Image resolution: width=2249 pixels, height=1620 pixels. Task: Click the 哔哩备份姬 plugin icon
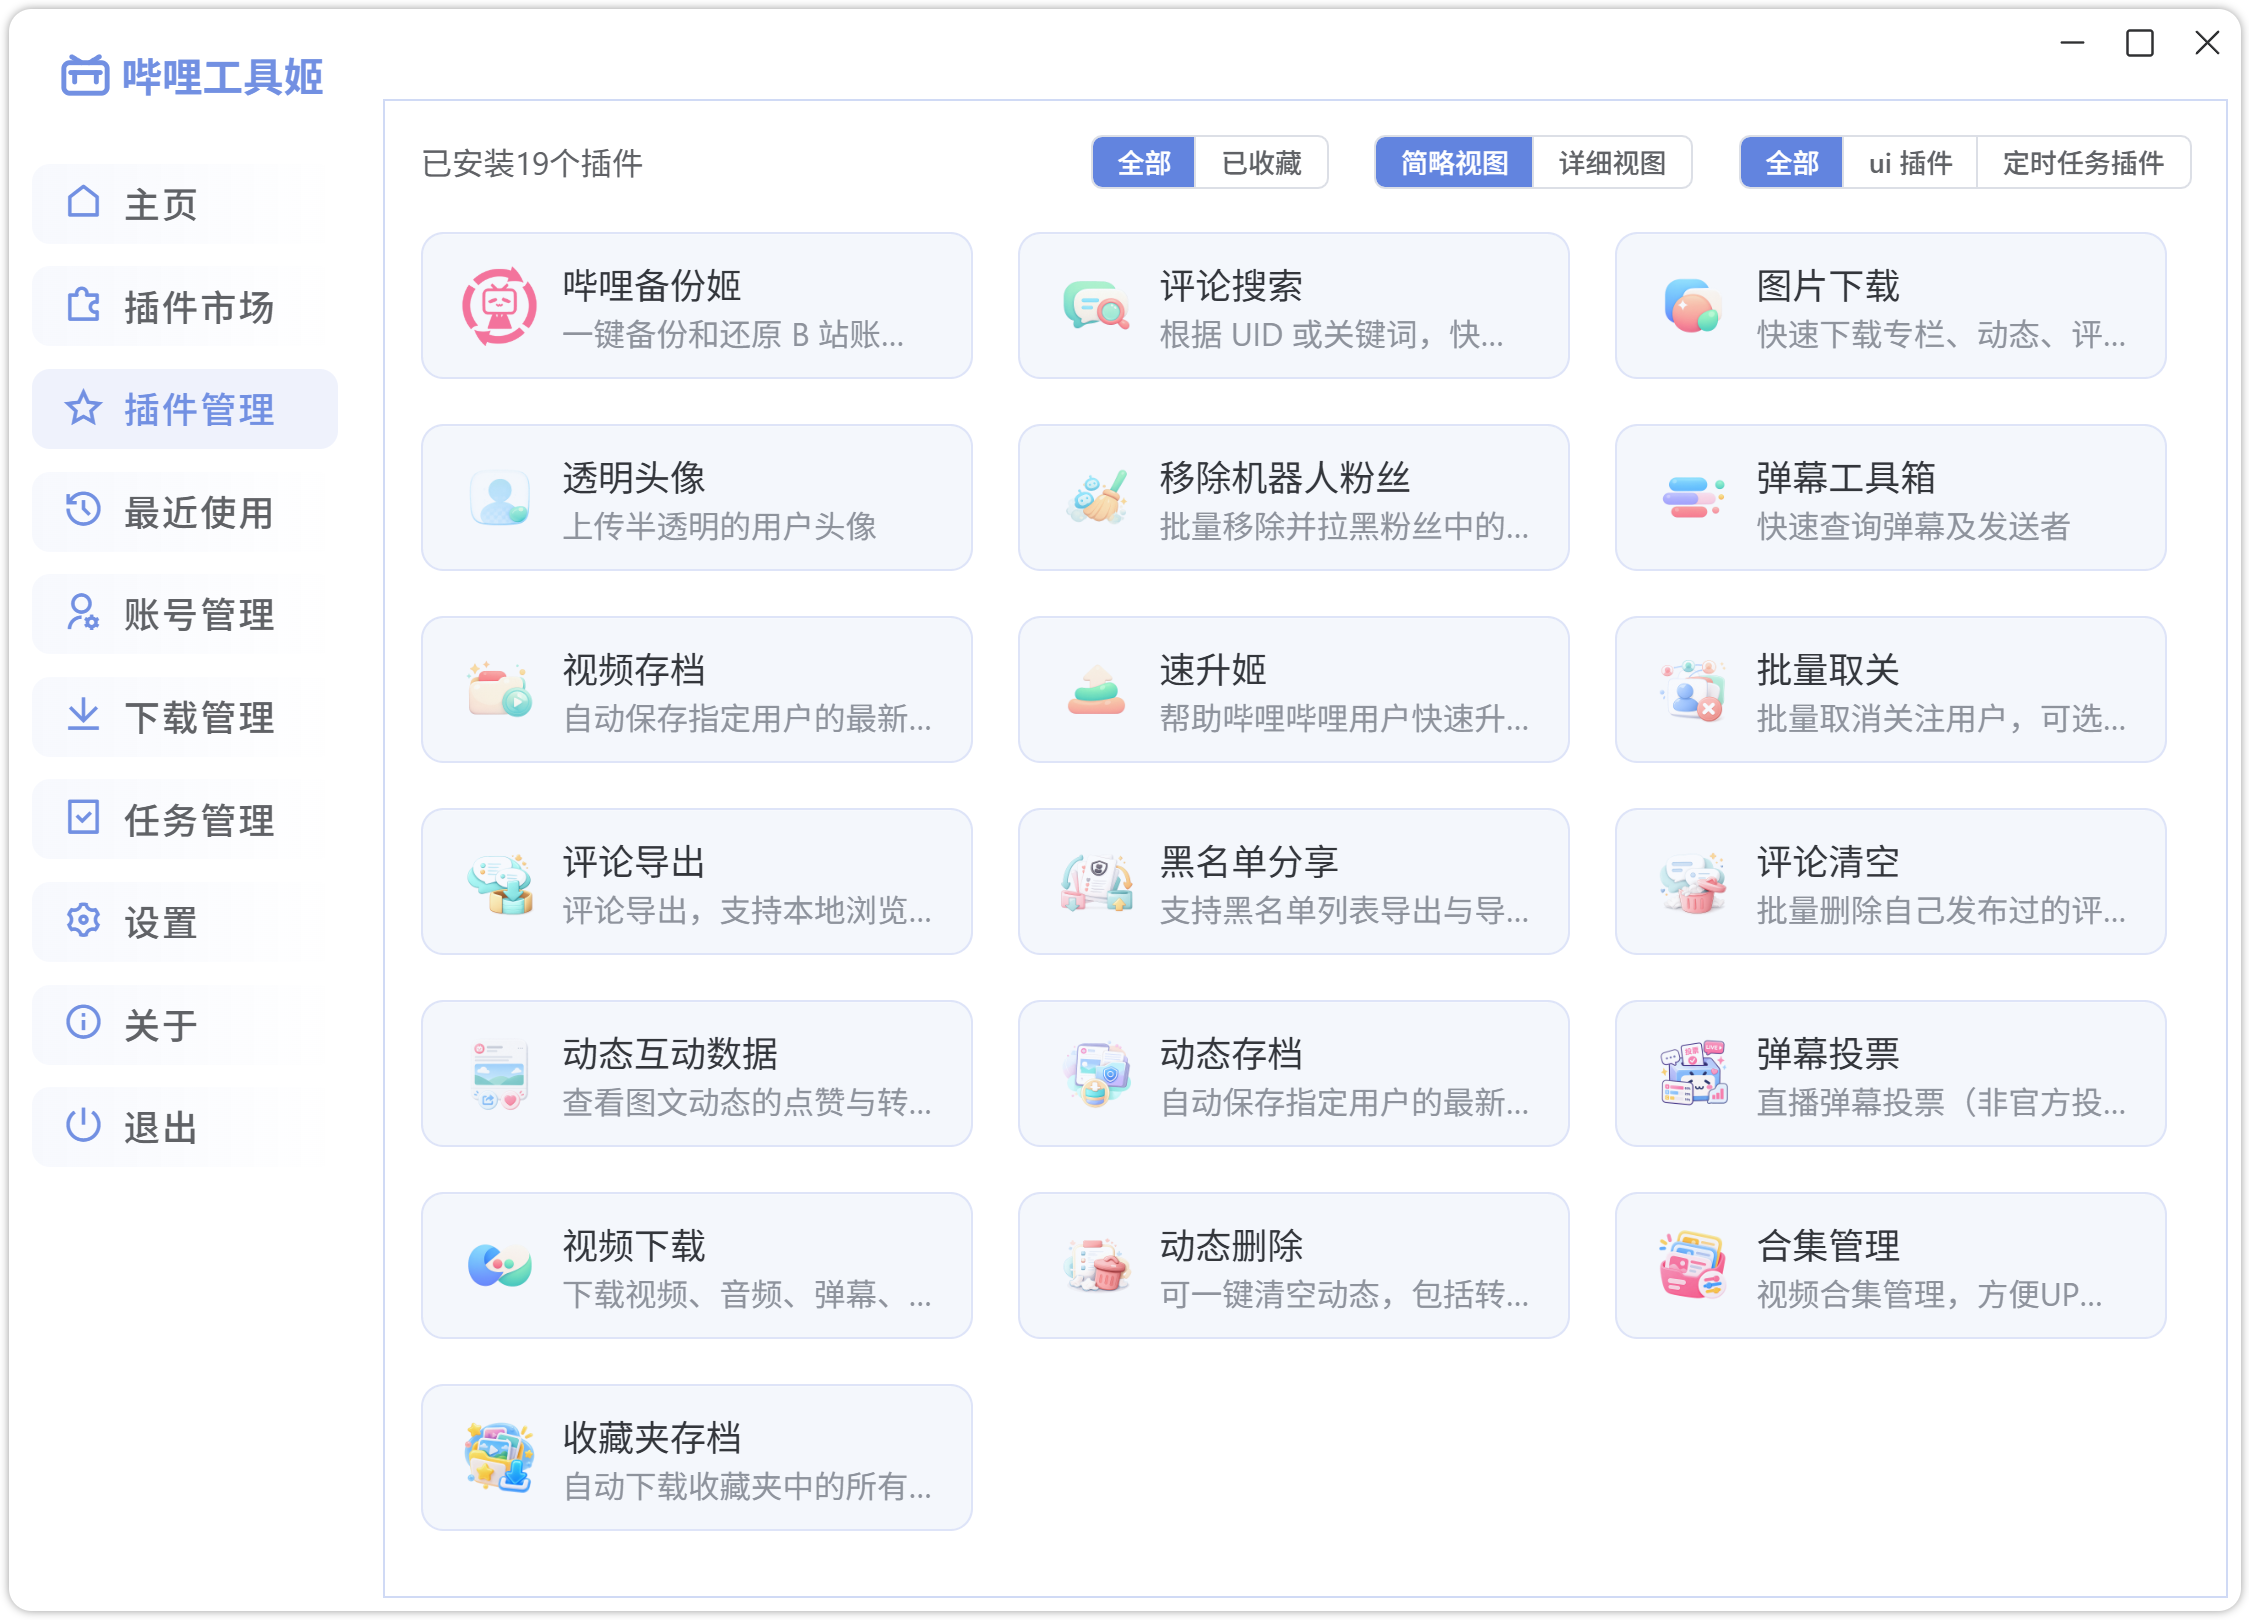tap(499, 306)
